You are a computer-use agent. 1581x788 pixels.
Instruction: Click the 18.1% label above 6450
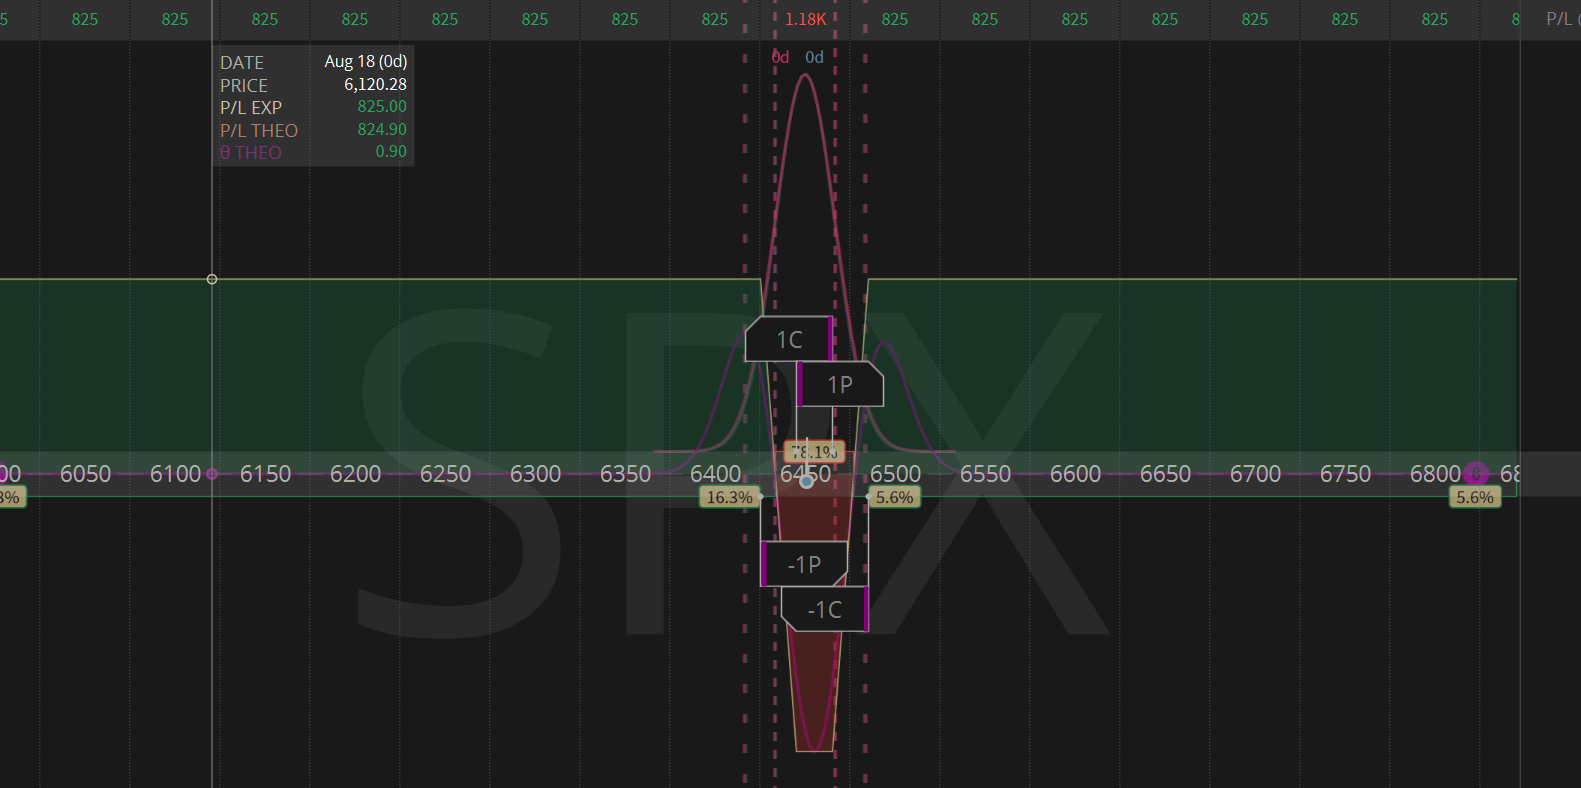click(815, 452)
